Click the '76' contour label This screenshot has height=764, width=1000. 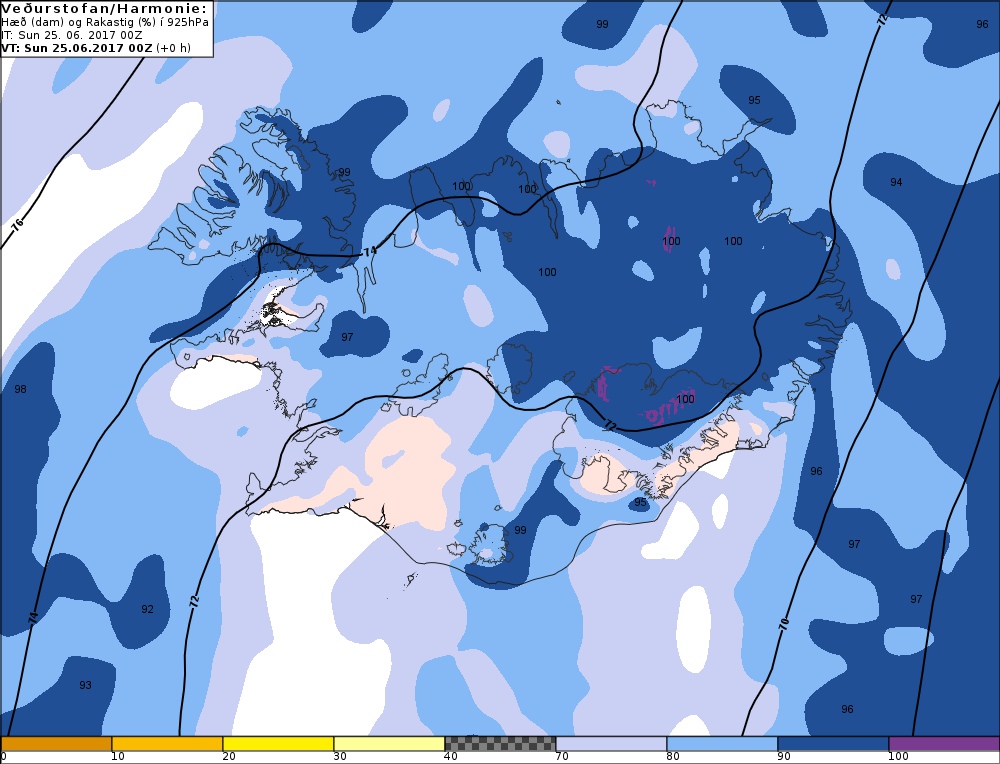coord(17,224)
